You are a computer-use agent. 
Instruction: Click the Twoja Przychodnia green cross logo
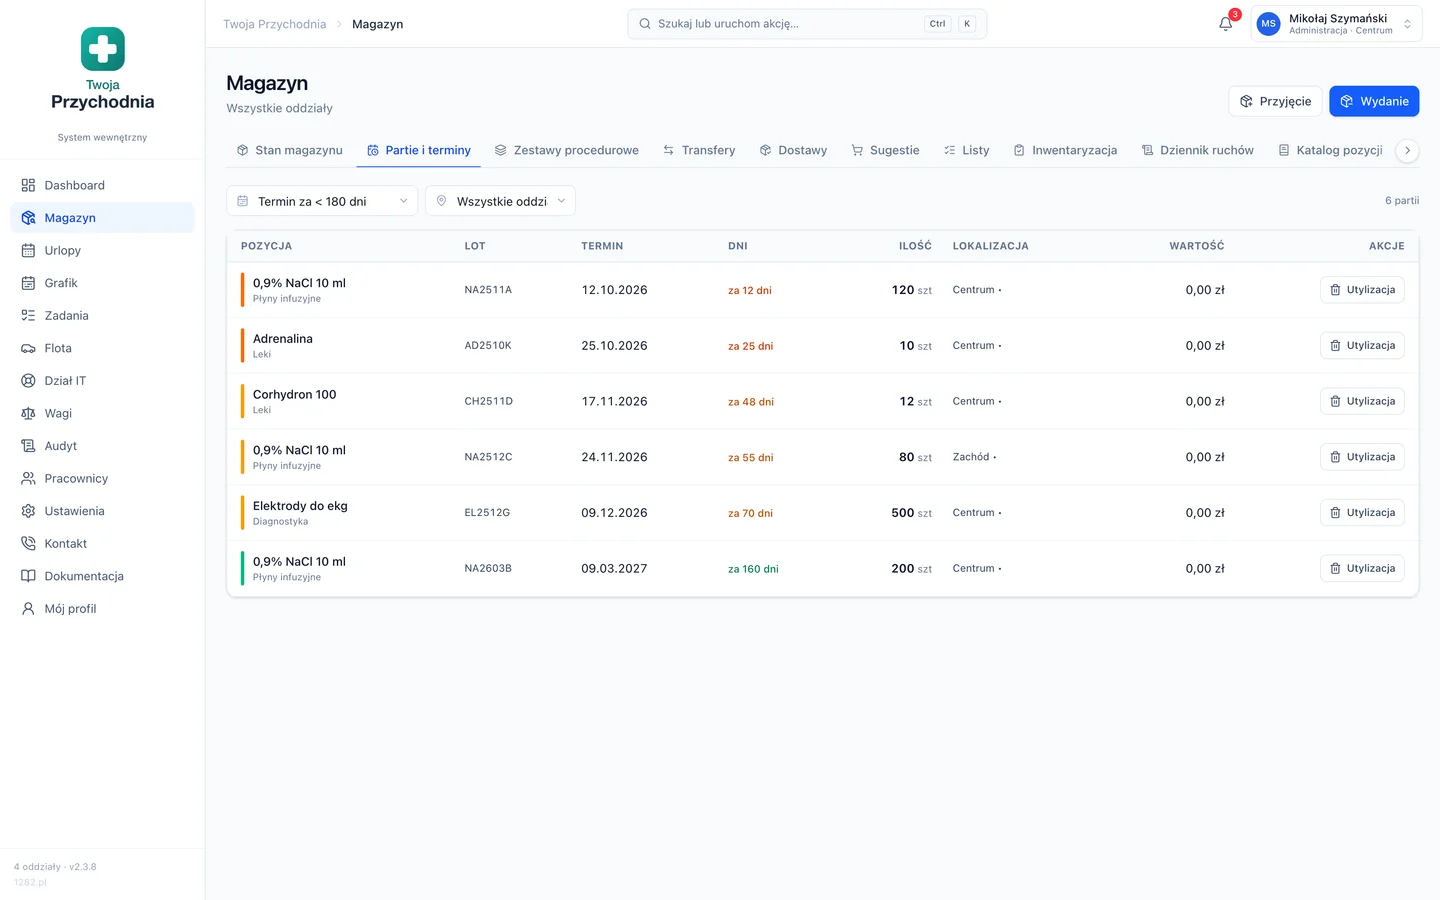click(x=103, y=49)
